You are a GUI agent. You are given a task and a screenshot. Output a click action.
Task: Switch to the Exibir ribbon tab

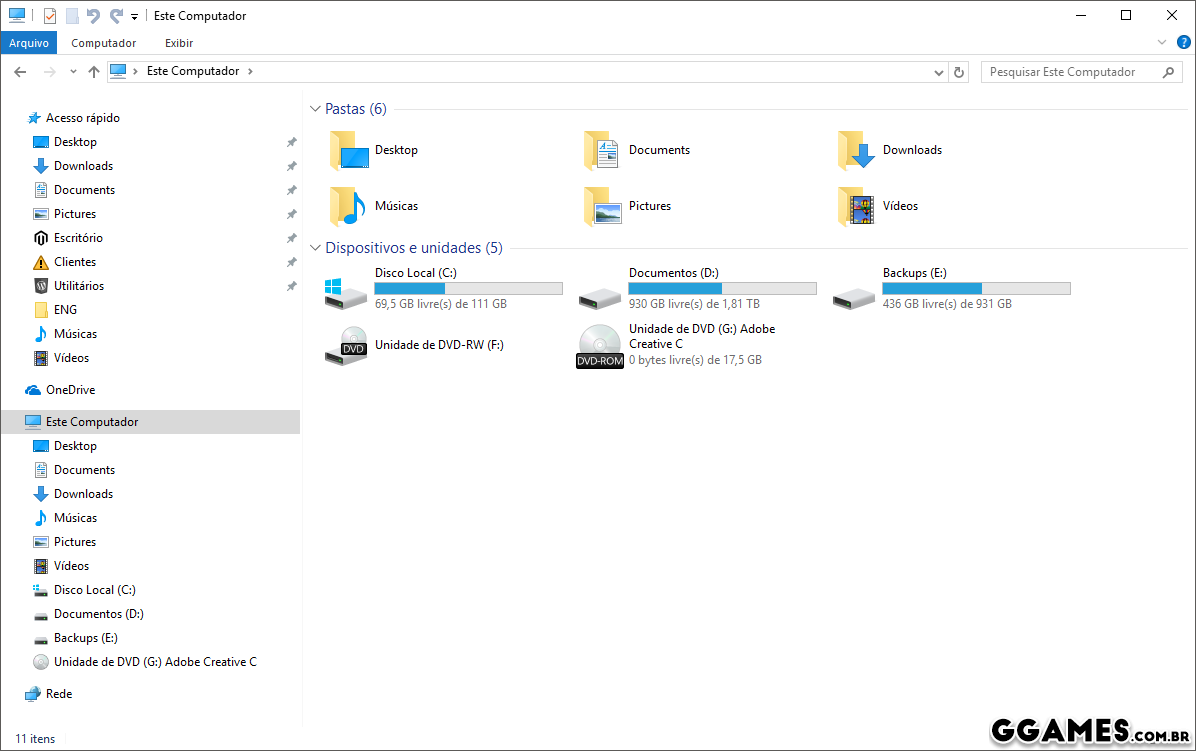coord(179,43)
